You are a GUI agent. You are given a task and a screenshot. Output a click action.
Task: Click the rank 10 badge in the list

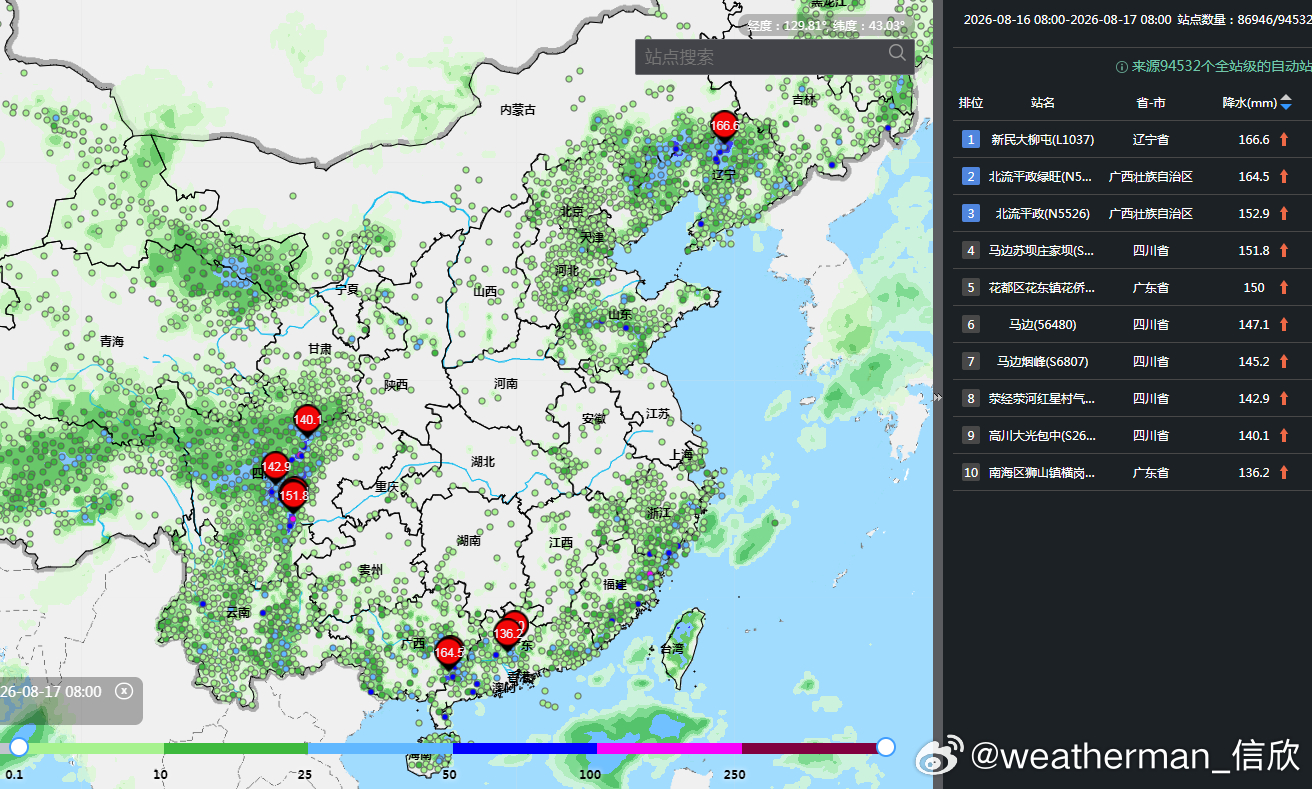point(971,473)
